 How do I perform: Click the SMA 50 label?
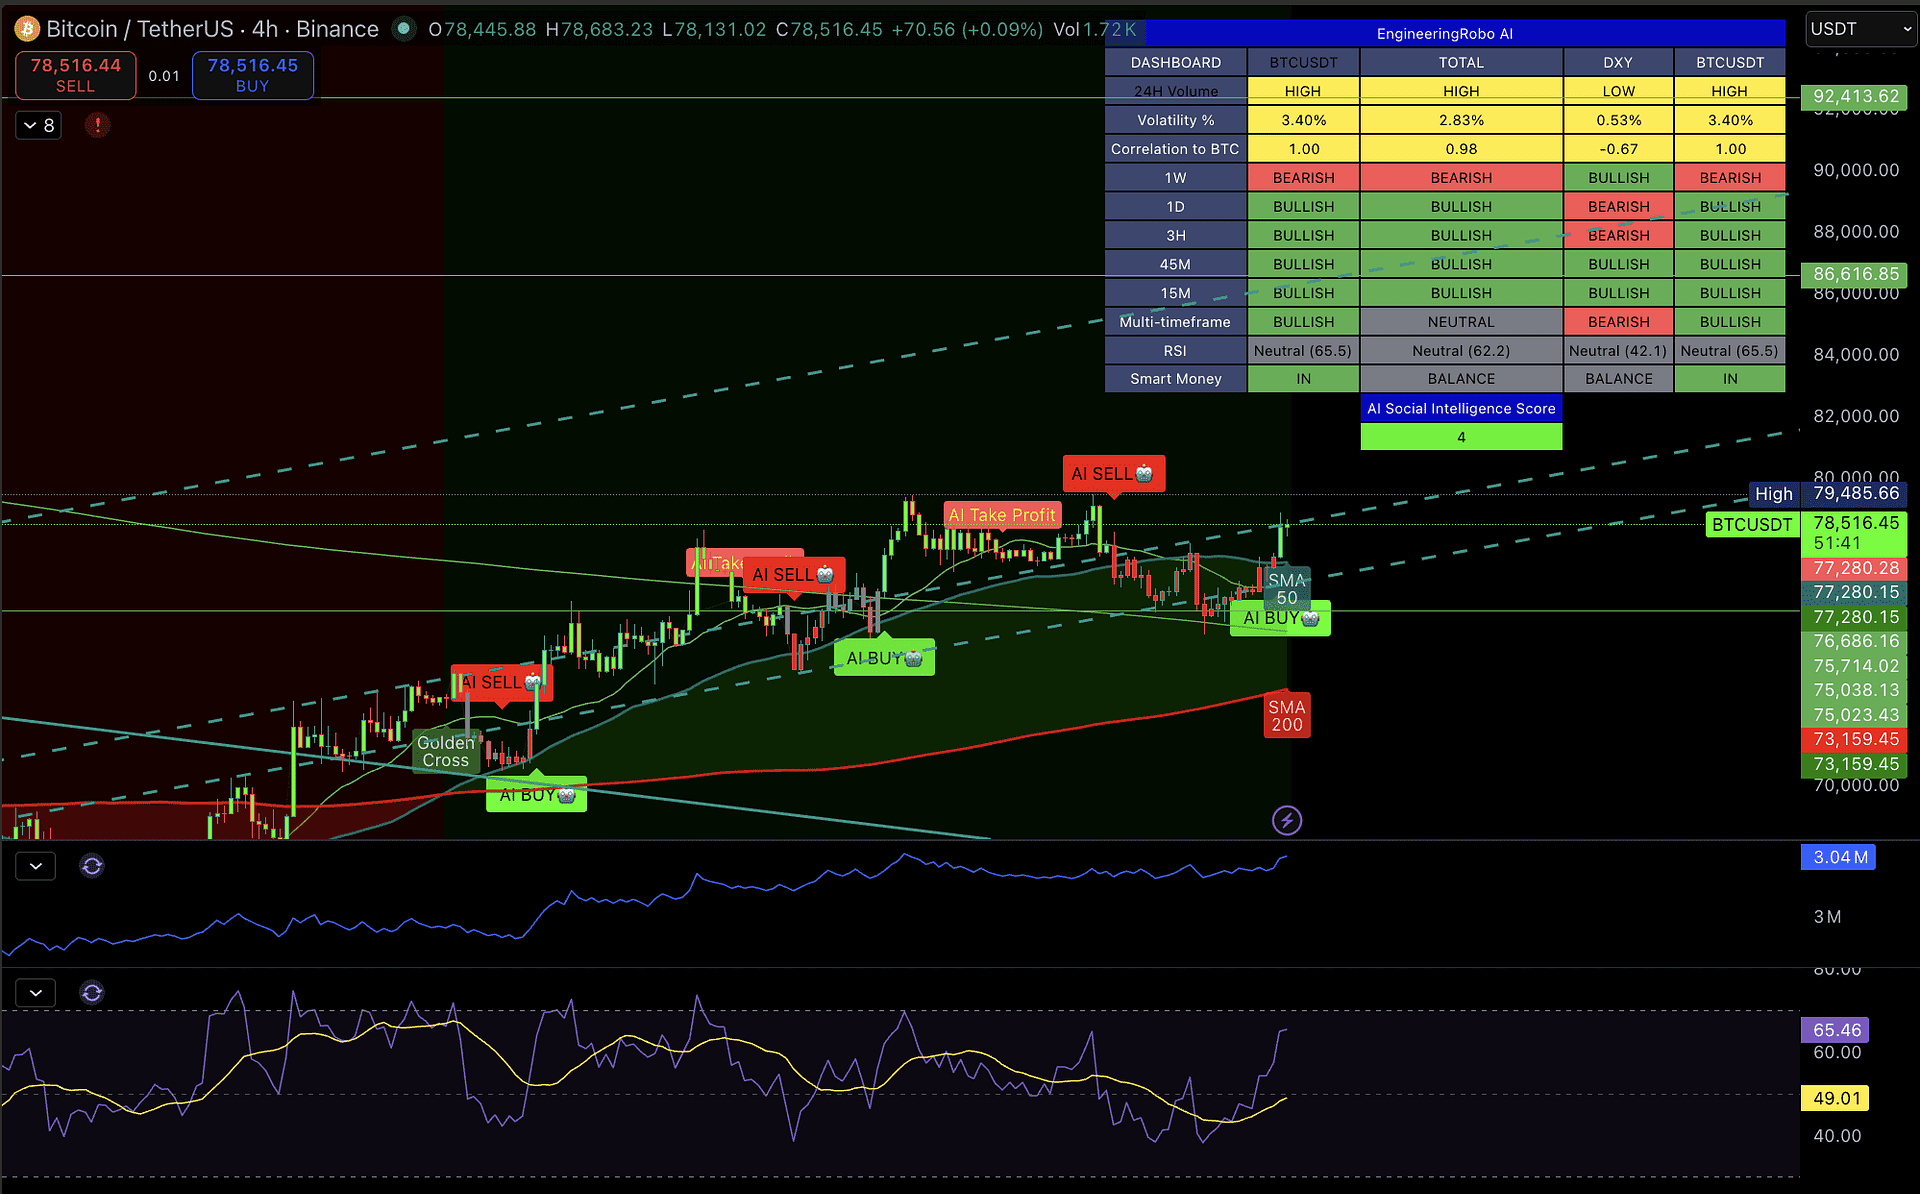1287,589
